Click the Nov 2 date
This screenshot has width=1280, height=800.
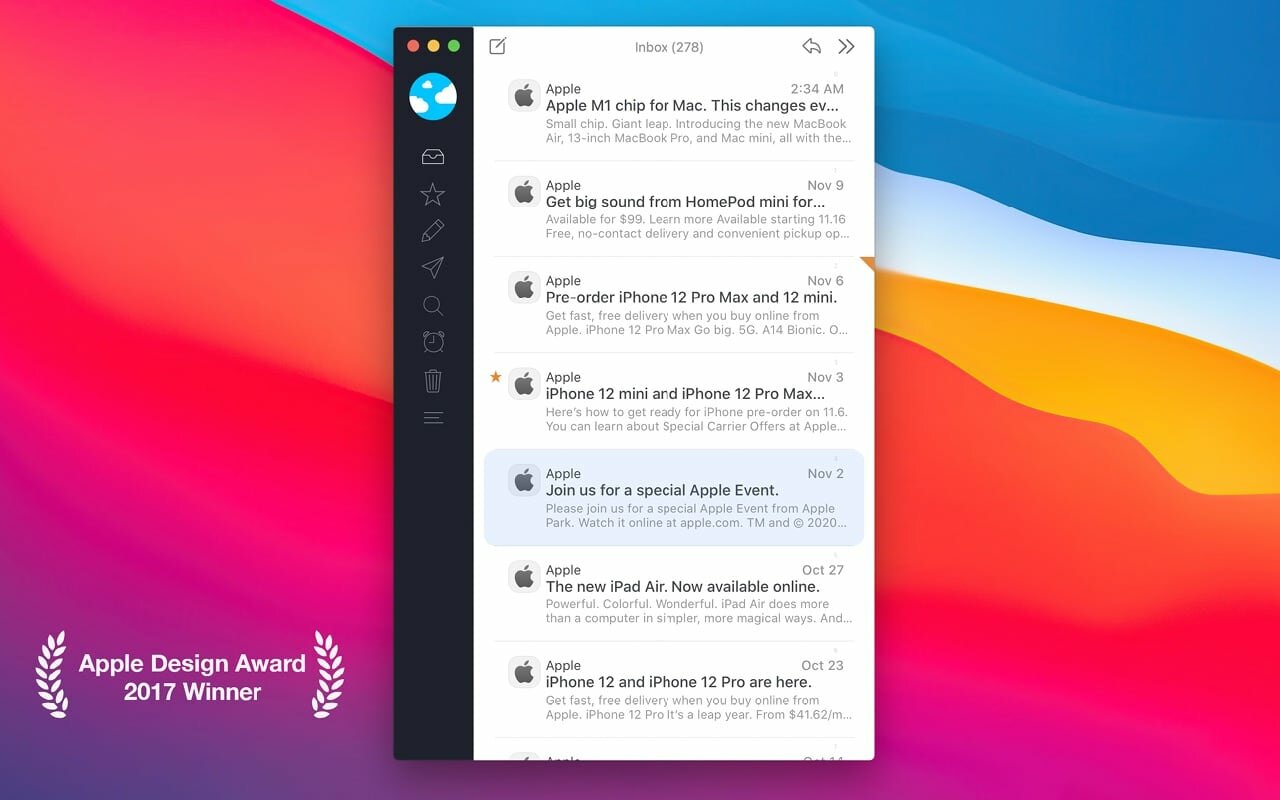pos(825,474)
